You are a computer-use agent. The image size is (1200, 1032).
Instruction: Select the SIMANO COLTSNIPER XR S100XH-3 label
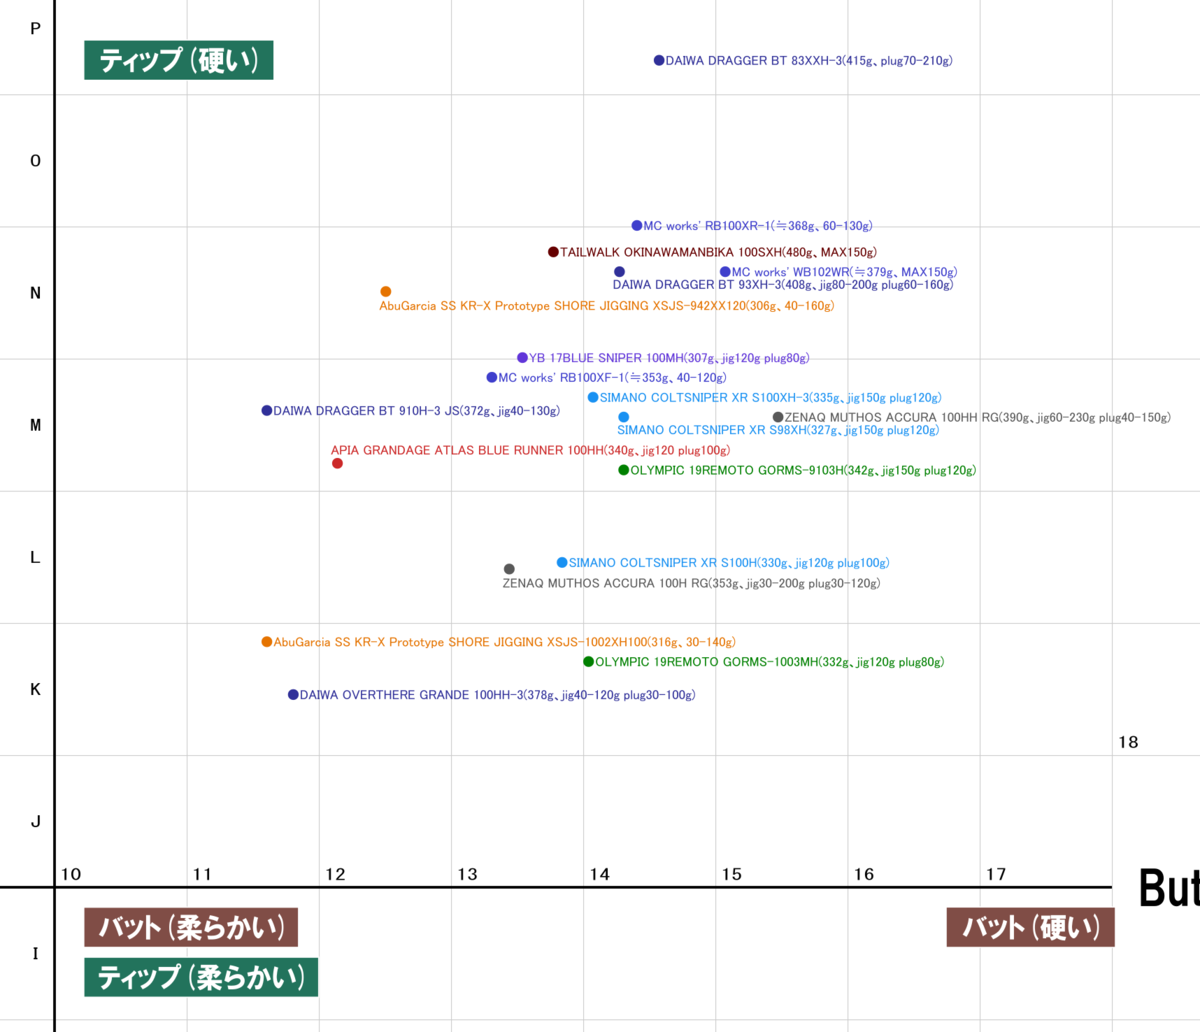click(x=770, y=398)
